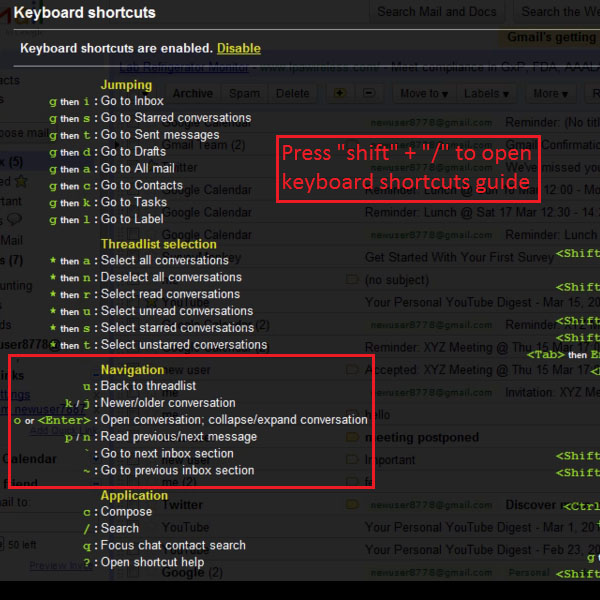
Task: Click the Compose shortcut row
Action: pyautogui.click(x=117, y=511)
